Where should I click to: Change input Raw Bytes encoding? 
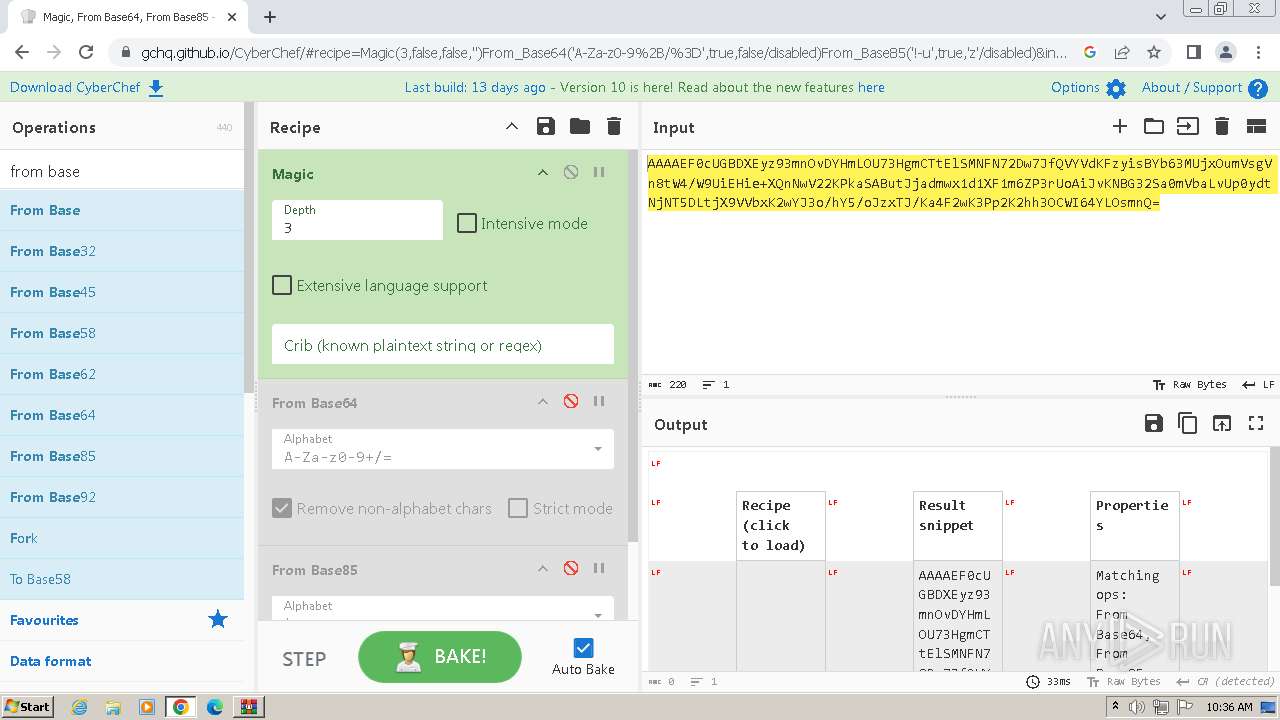[x=1189, y=384]
